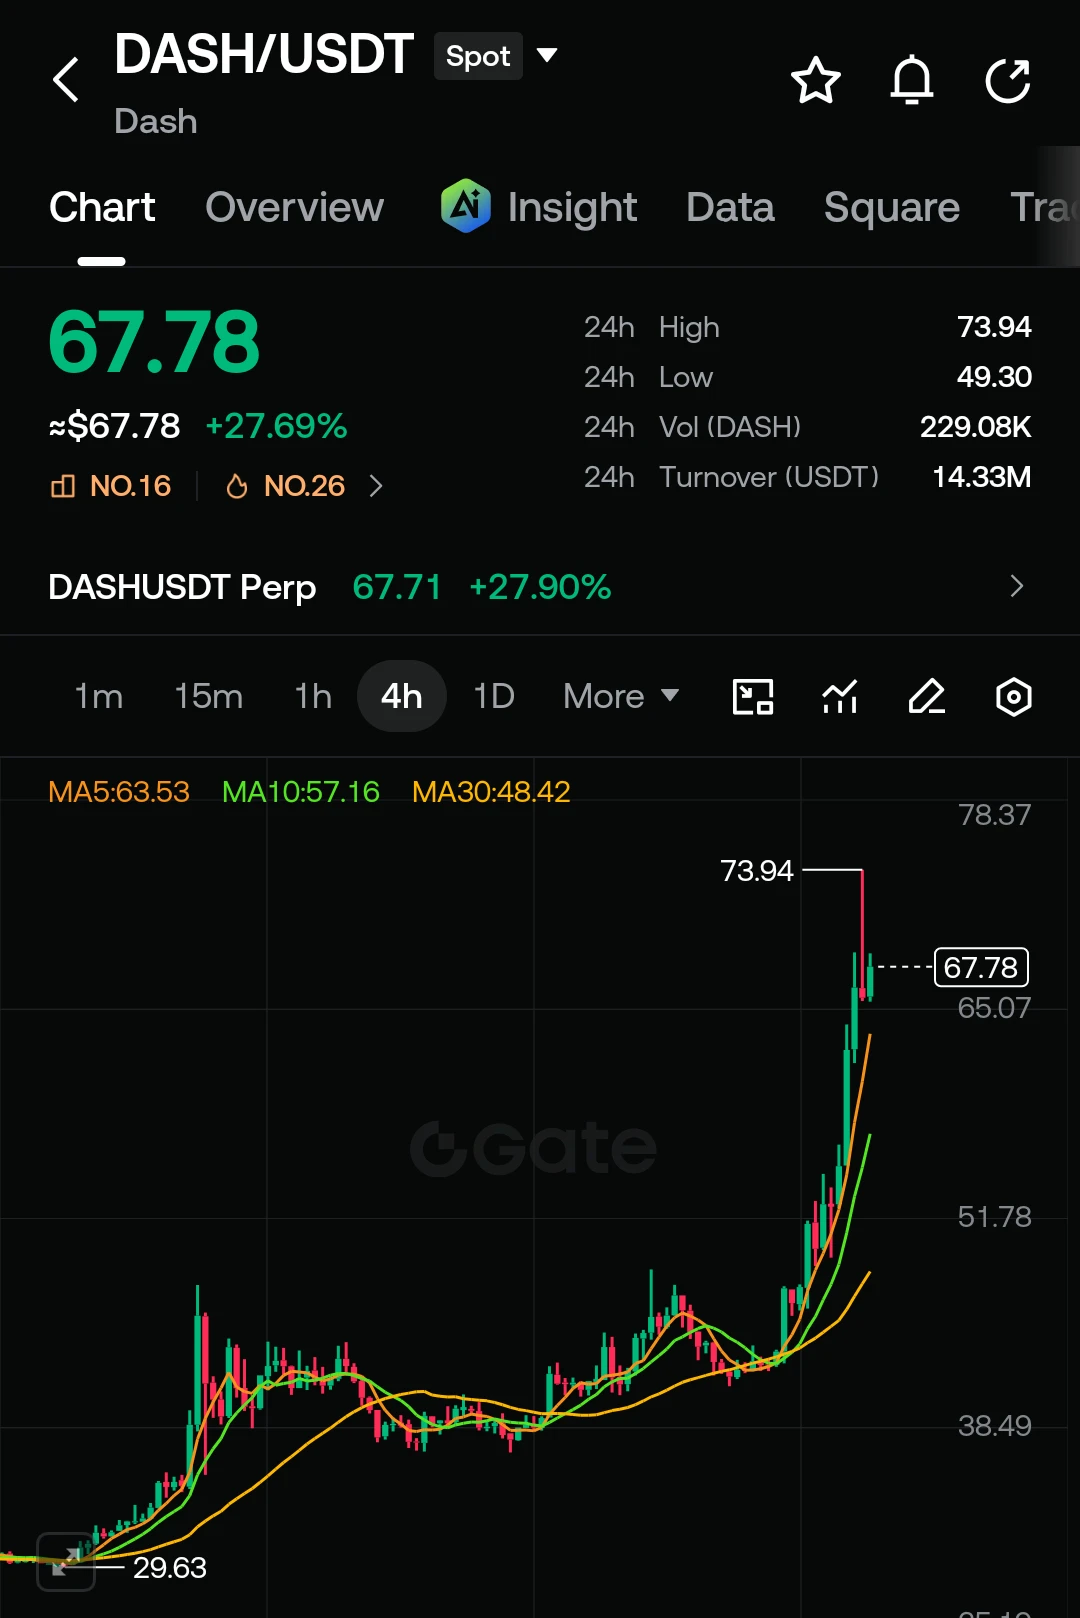Tap the 51.78 price axis label
The image size is (1080, 1618).
click(994, 1217)
